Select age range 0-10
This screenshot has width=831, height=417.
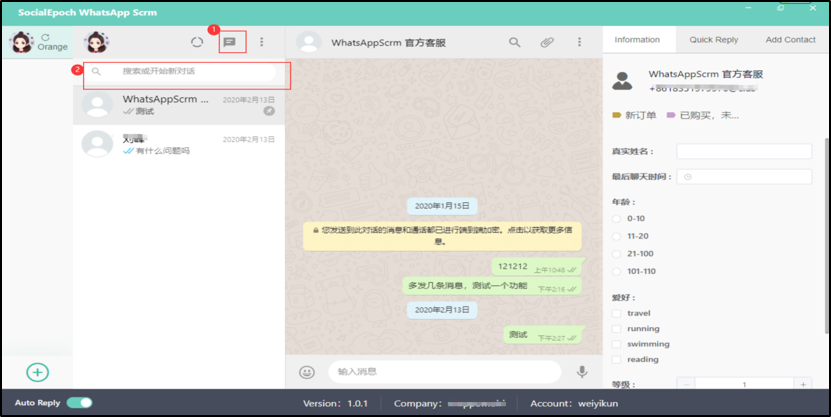616,218
